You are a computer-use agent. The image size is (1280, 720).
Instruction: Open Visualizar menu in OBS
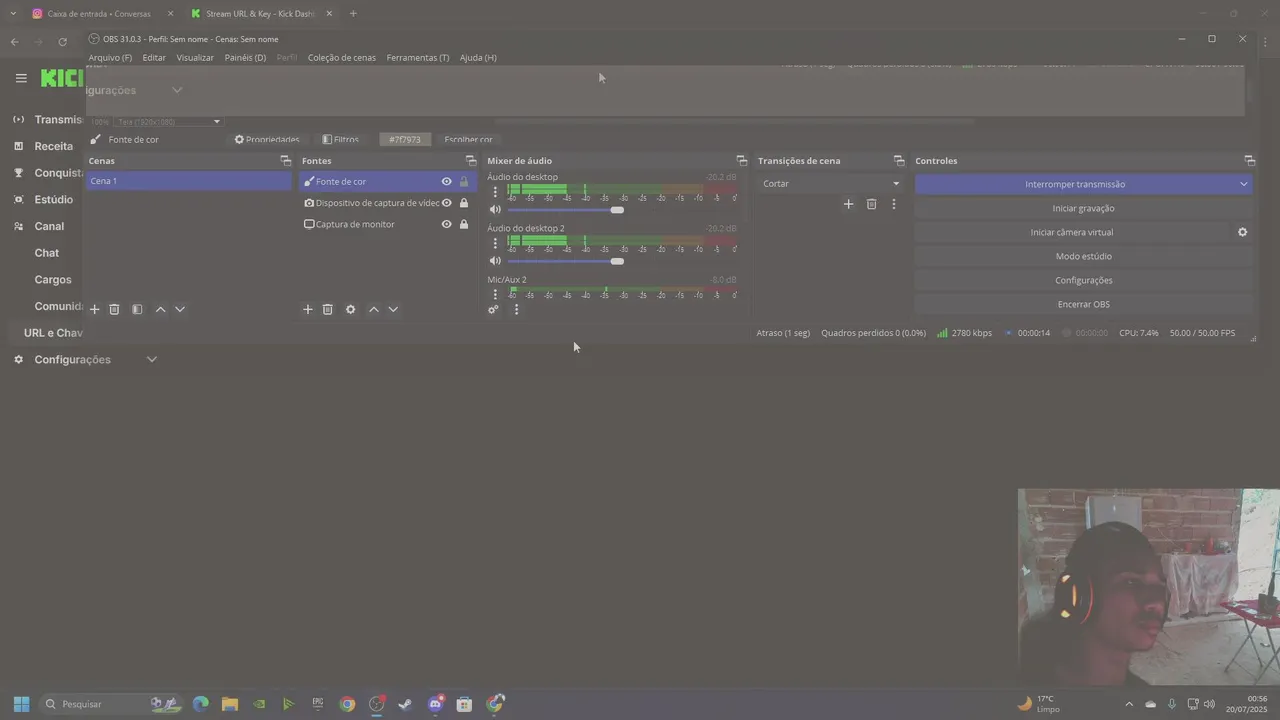[x=195, y=58]
